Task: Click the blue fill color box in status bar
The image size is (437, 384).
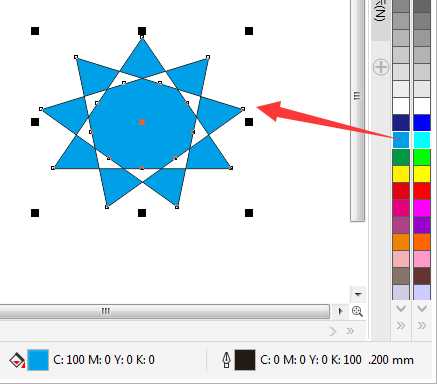Action: pyautogui.click(x=38, y=360)
